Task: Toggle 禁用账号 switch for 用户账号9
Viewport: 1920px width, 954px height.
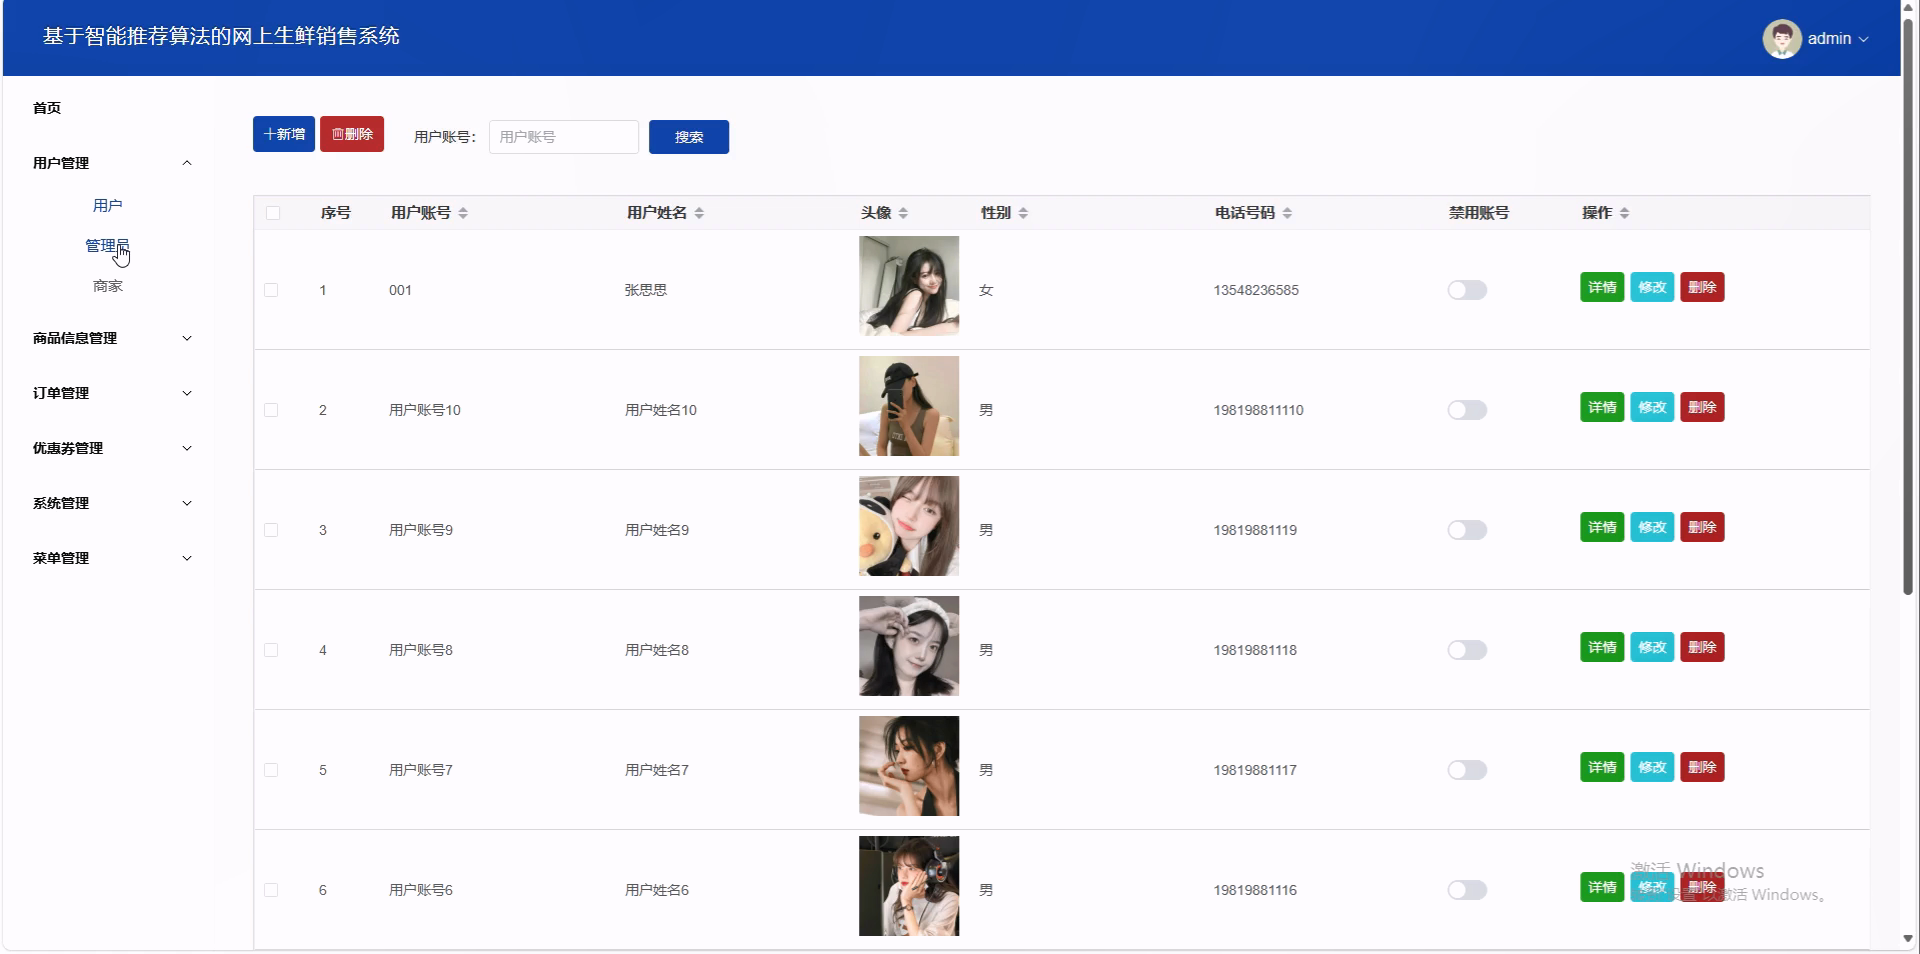Action: coord(1467,530)
